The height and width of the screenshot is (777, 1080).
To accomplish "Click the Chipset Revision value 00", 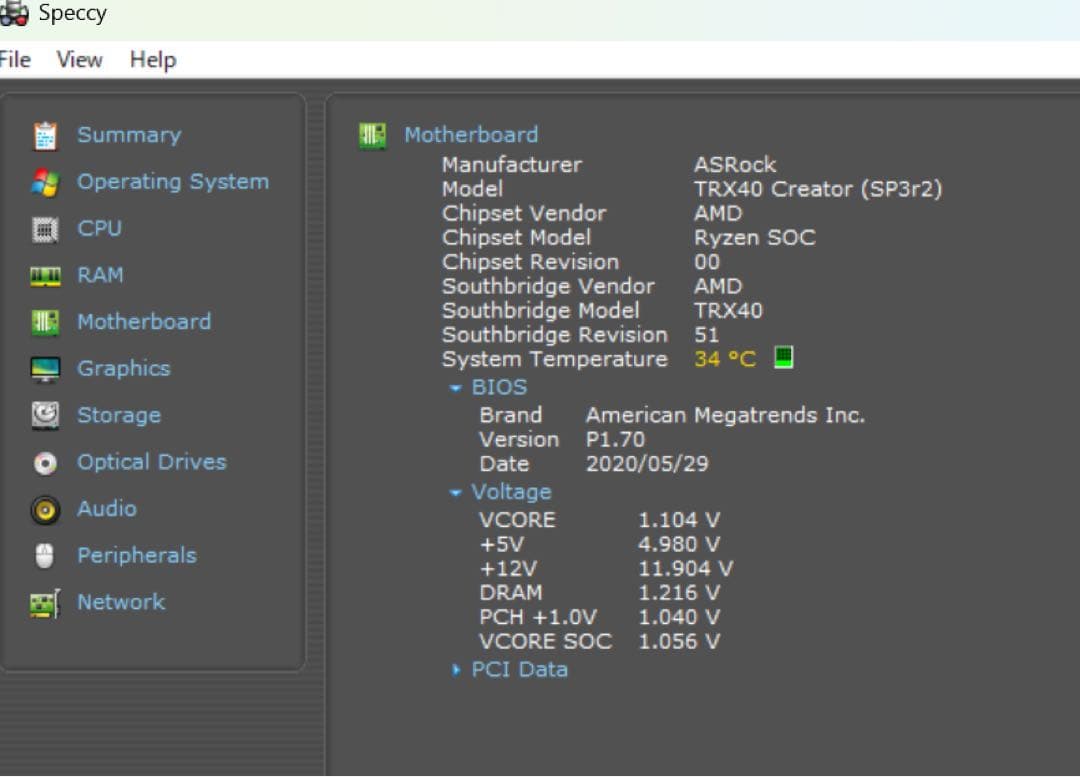I will (707, 262).
